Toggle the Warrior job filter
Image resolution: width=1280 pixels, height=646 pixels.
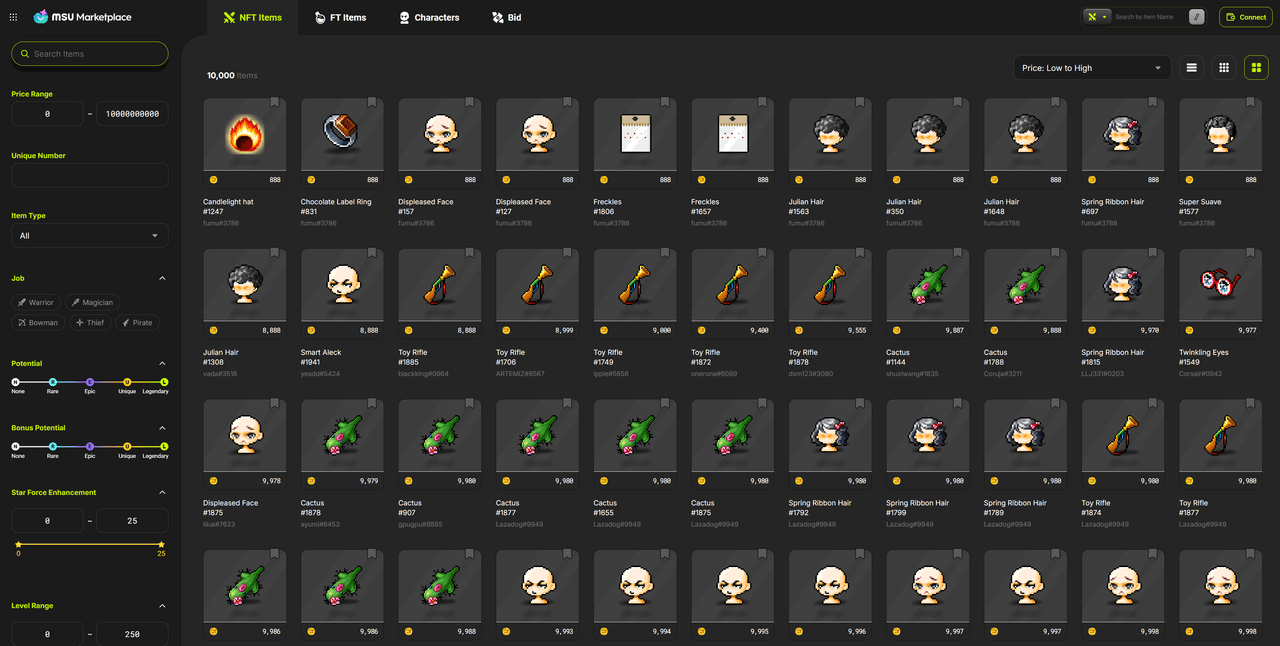(x=36, y=302)
